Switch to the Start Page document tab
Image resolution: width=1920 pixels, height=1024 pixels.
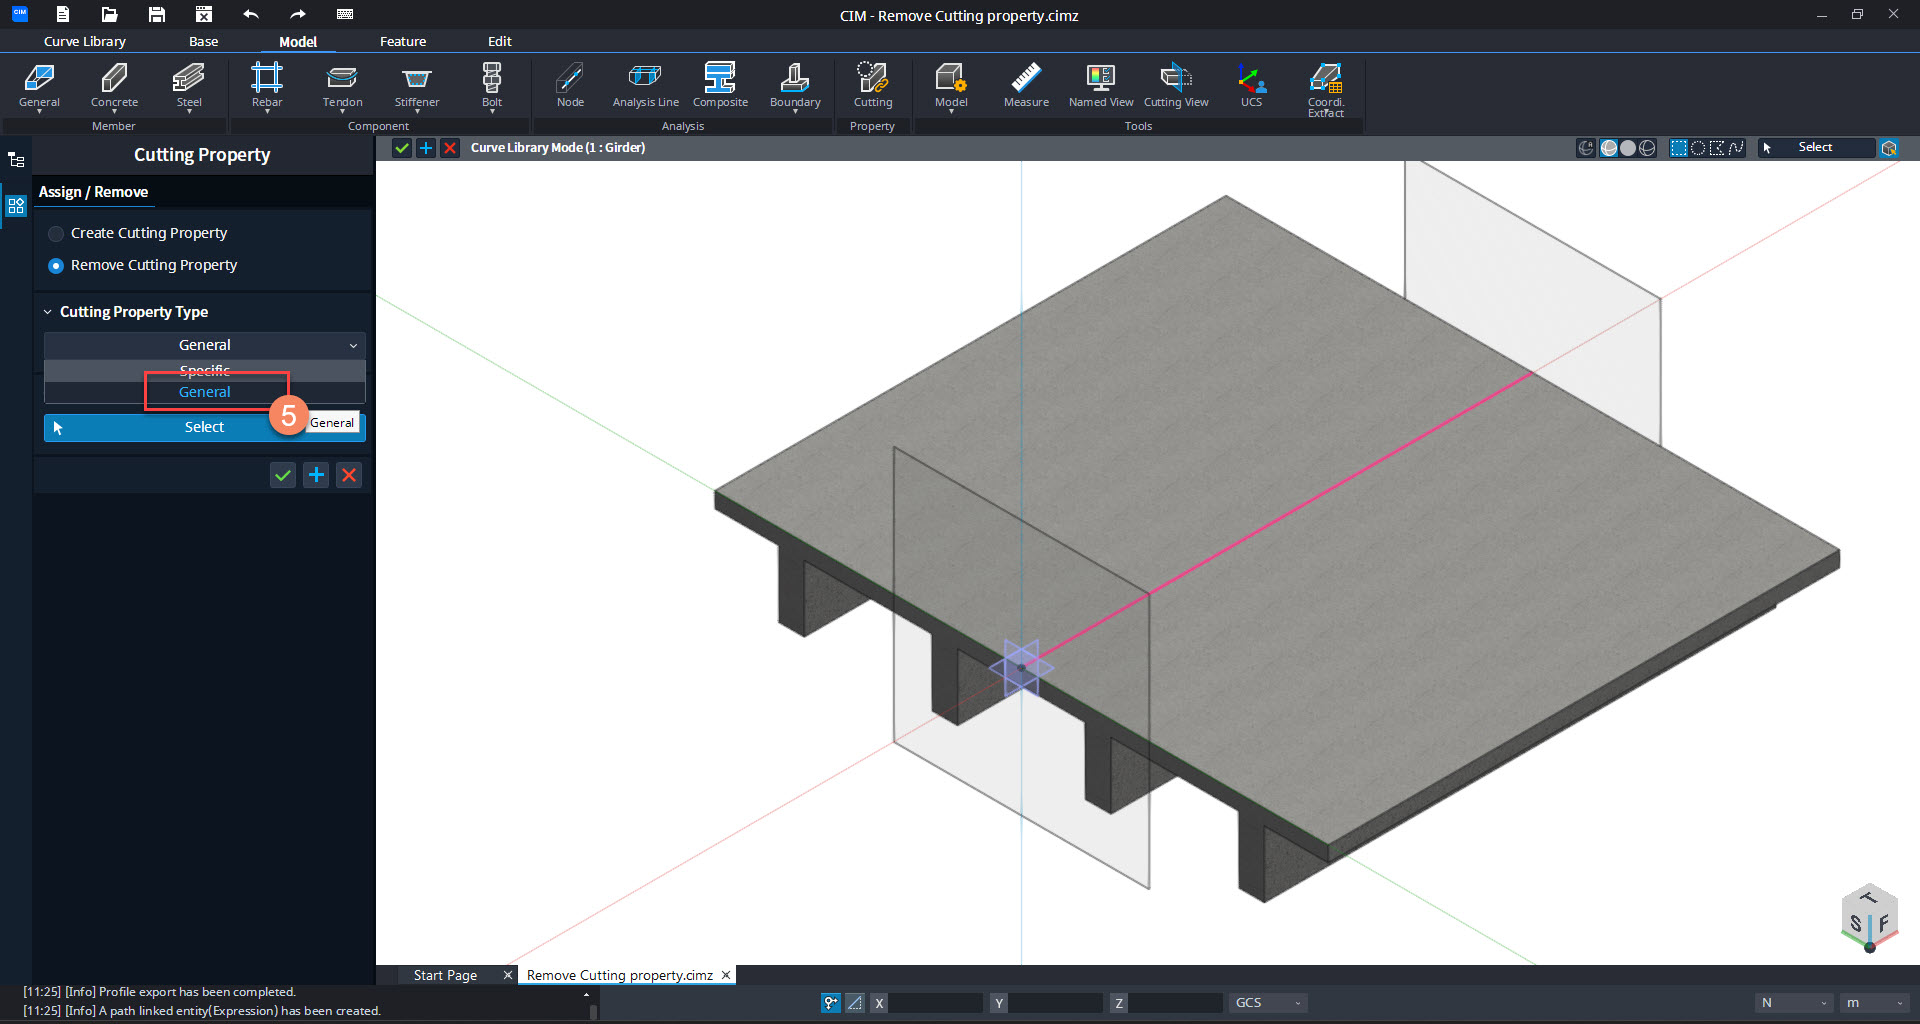coord(445,975)
